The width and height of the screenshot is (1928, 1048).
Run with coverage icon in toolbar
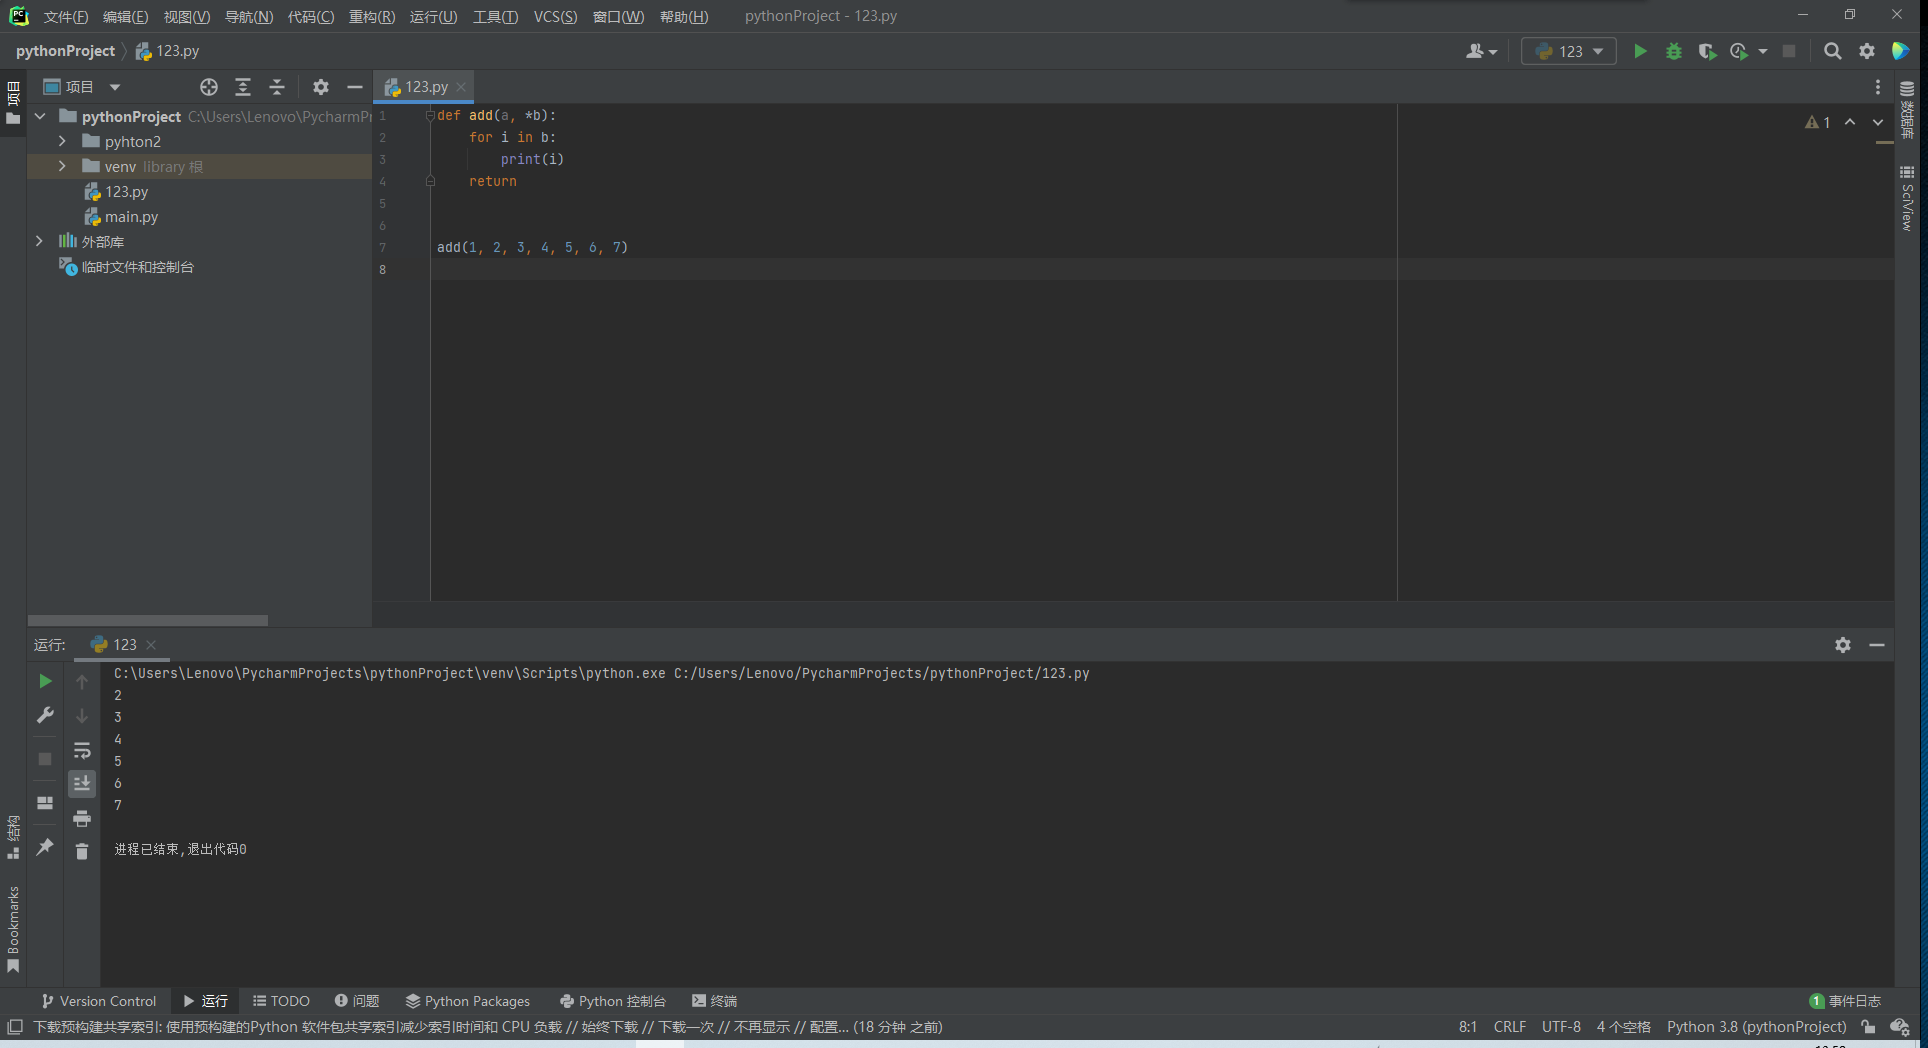coord(1707,51)
